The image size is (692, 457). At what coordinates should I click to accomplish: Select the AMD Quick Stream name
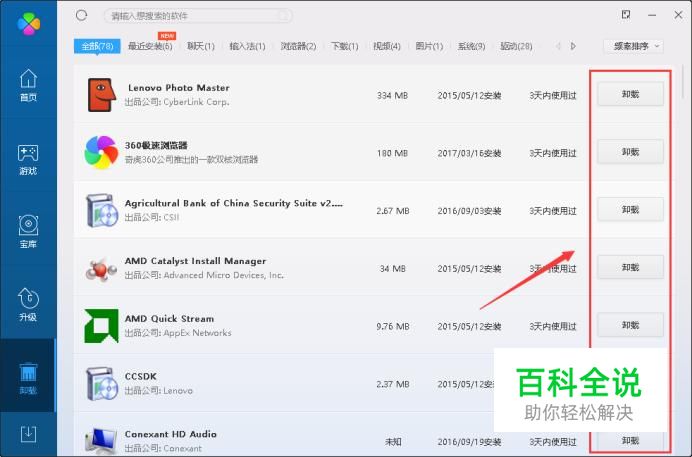pos(169,319)
